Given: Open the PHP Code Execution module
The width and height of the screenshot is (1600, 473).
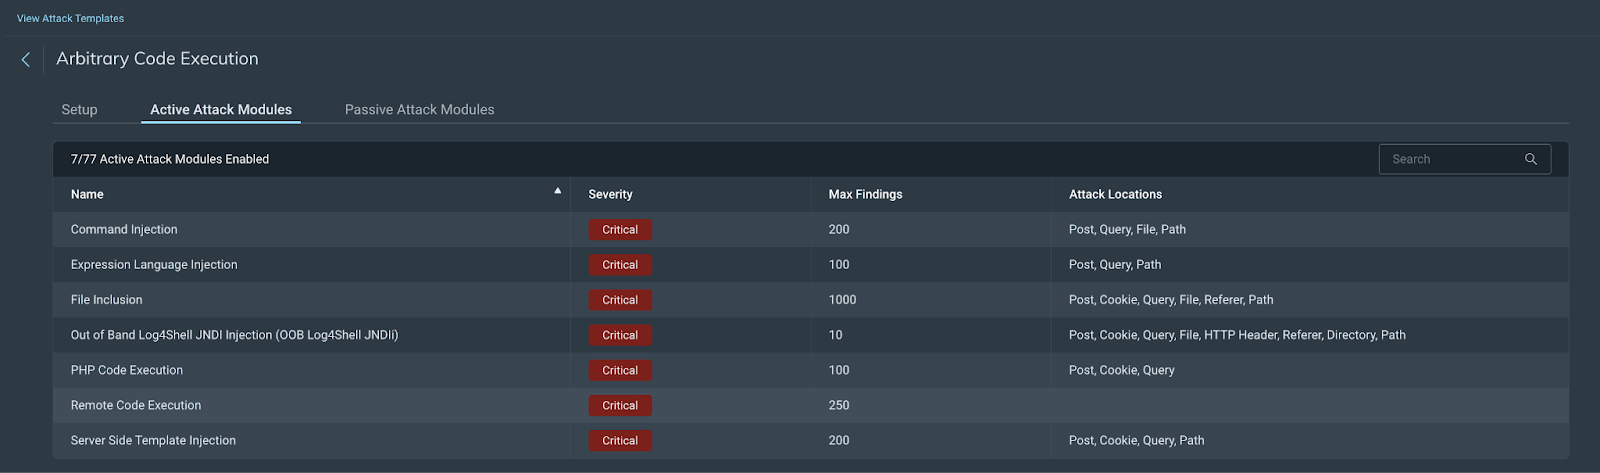Looking at the screenshot, I should (127, 370).
